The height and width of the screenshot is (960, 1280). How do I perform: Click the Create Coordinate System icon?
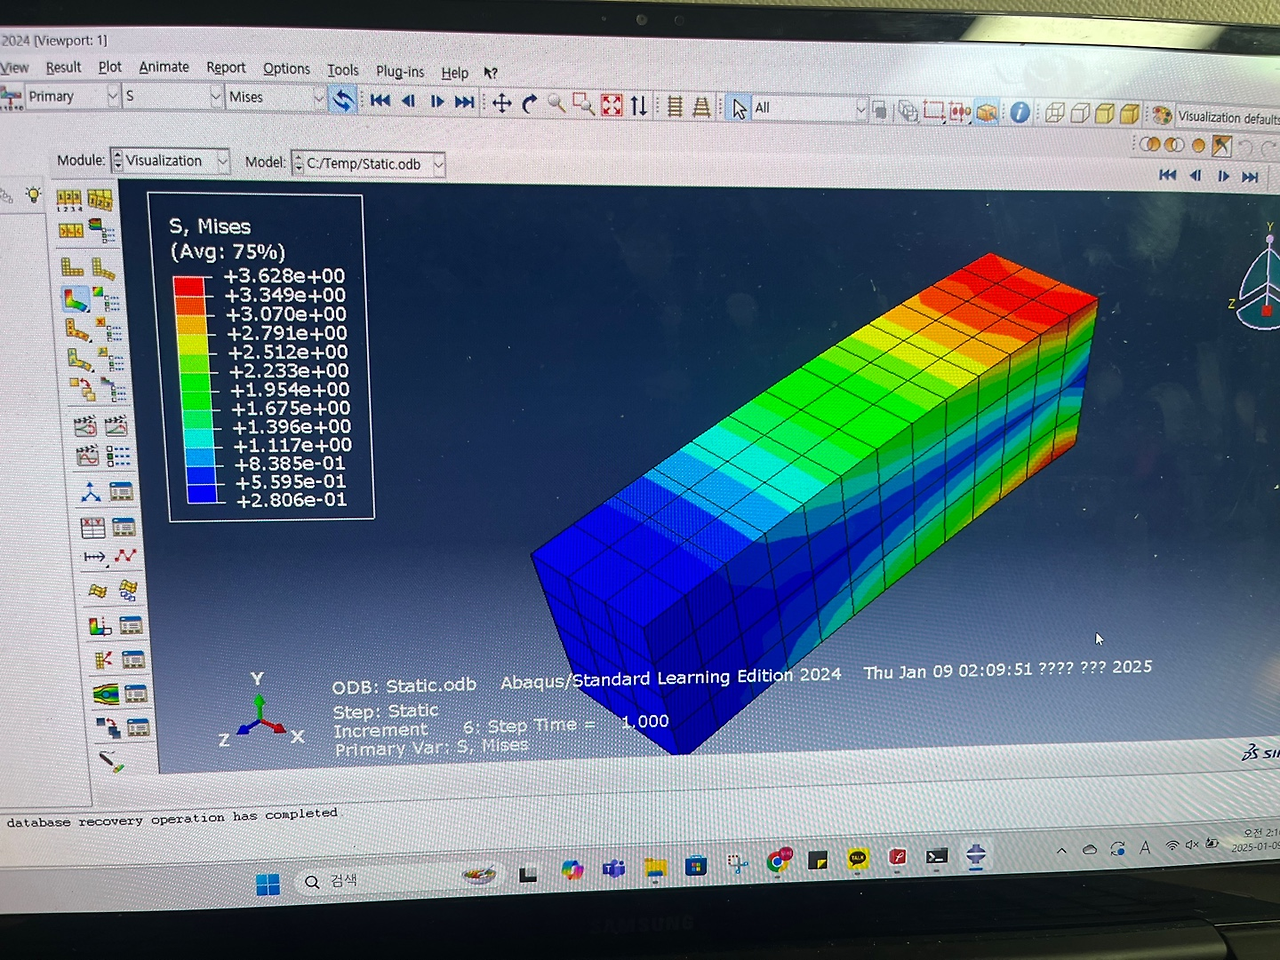pyautogui.click(x=90, y=491)
